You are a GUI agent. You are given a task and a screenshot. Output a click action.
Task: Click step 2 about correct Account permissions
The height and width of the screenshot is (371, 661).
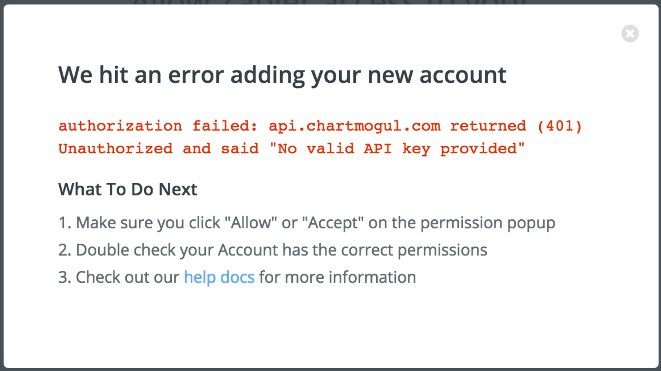(273, 250)
